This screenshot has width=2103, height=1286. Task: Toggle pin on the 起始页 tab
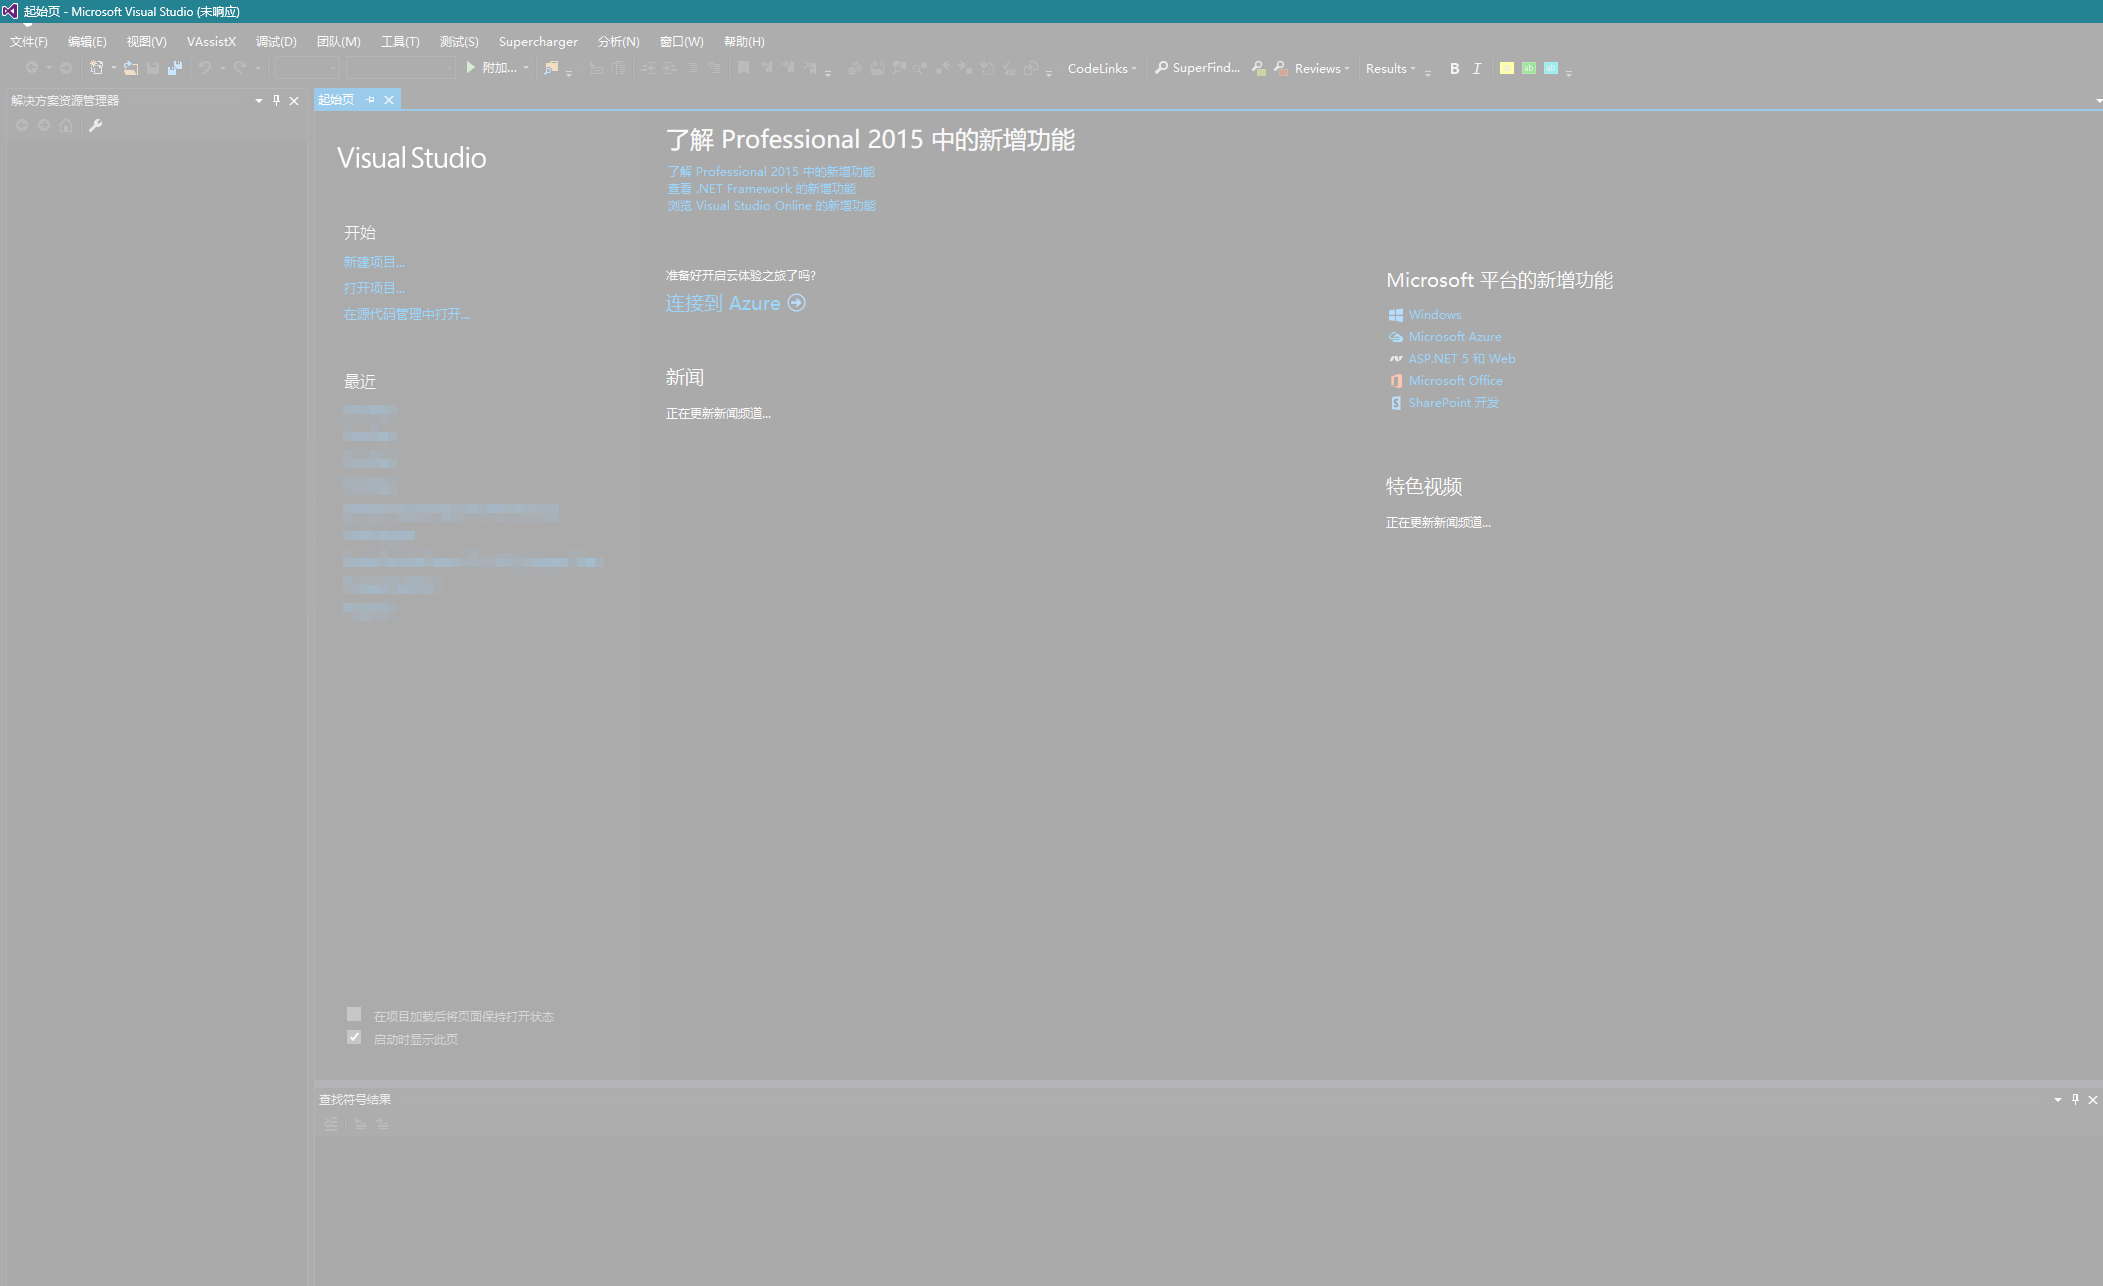371,99
